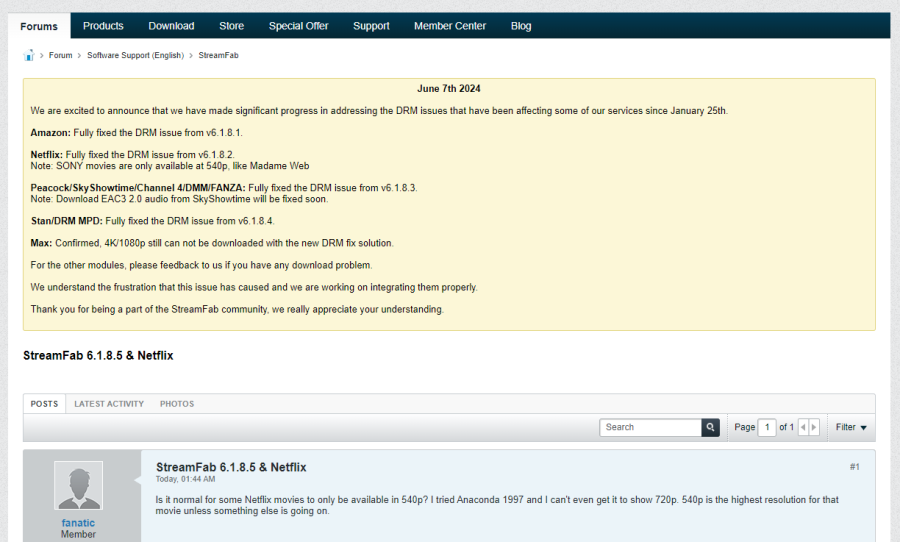Open the StreamFab breadcrumb link

pos(218,55)
